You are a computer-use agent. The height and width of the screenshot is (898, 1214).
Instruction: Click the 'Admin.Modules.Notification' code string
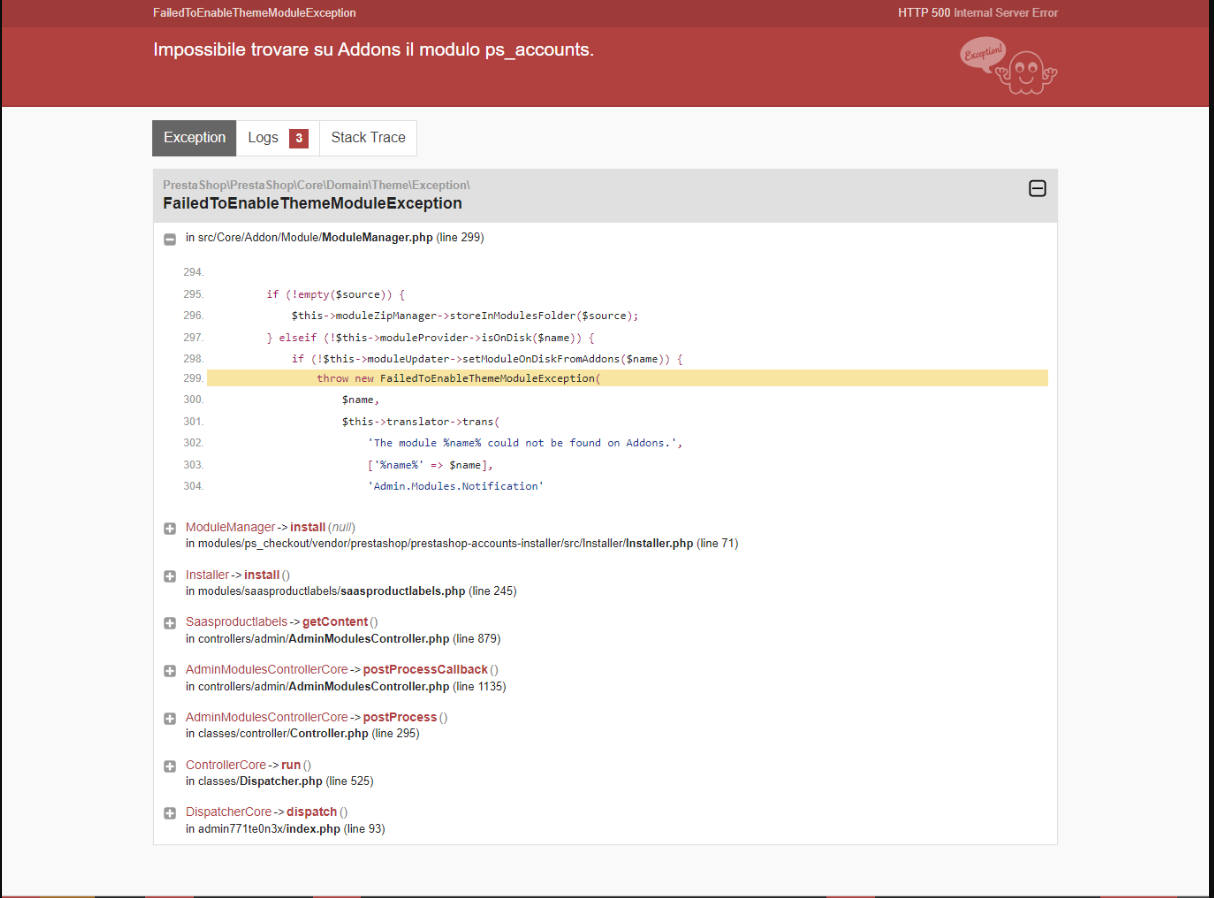(456, 486)
